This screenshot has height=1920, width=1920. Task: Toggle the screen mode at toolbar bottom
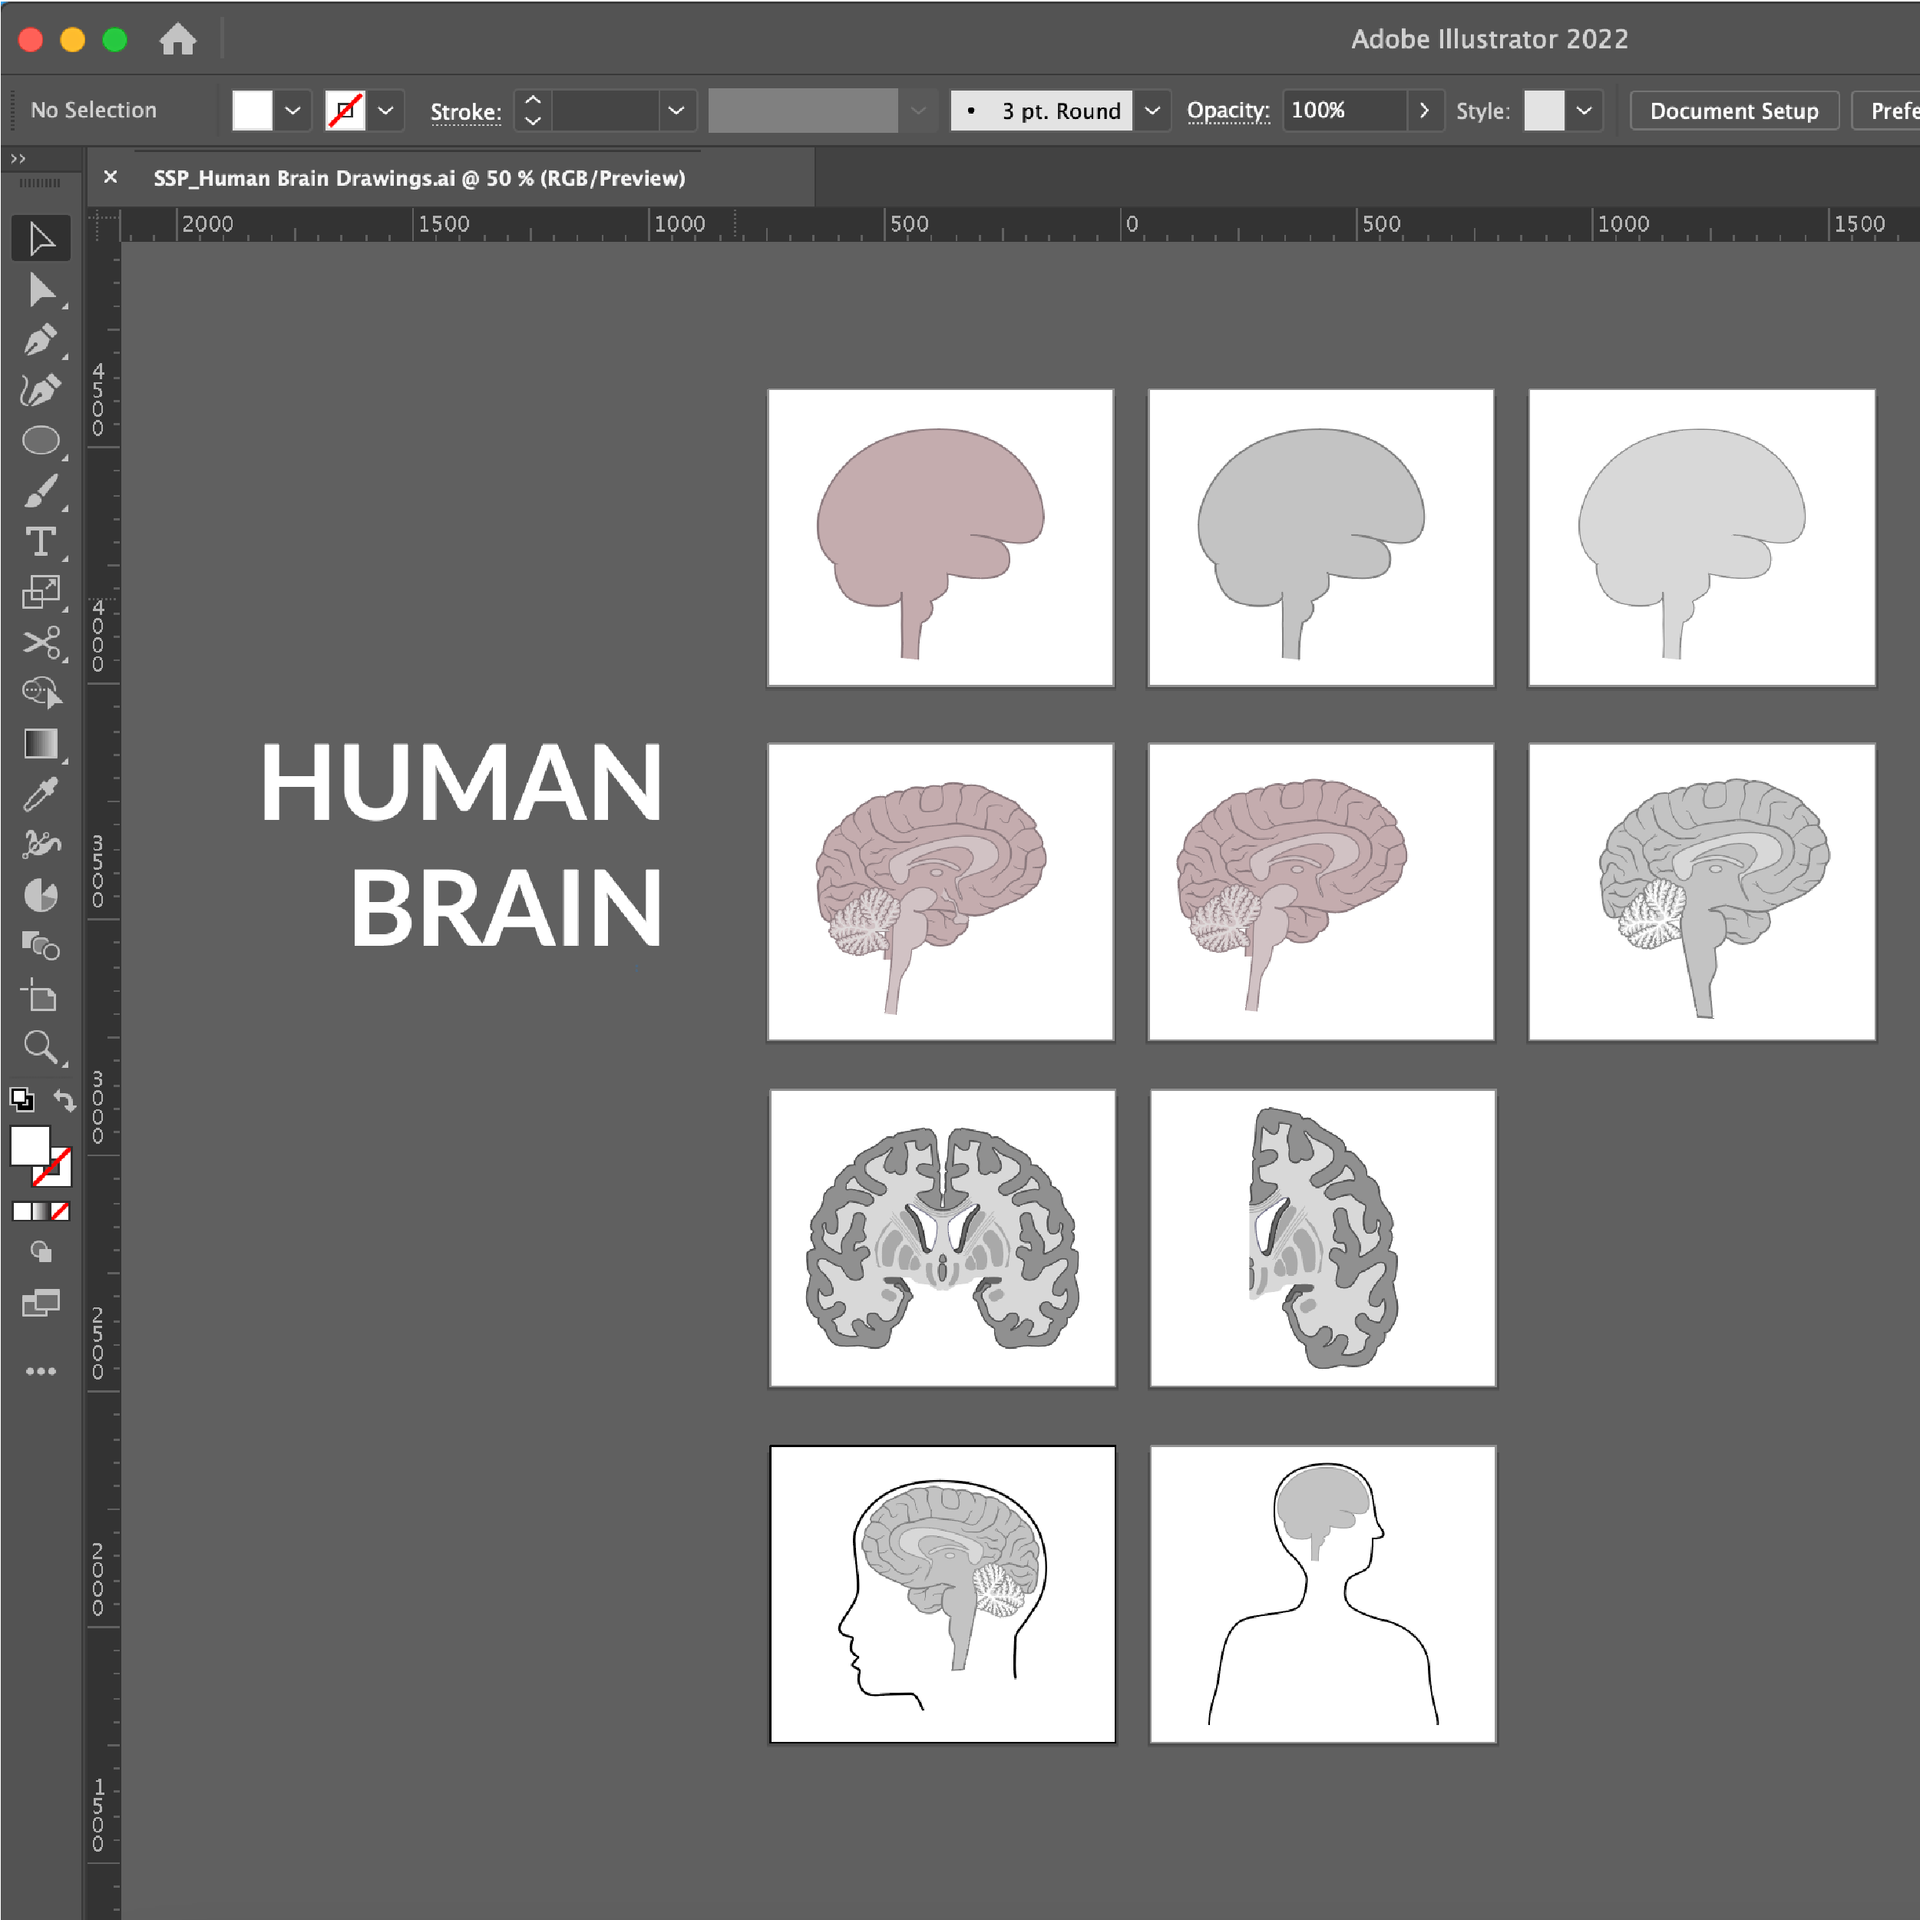coord(41,1303)
